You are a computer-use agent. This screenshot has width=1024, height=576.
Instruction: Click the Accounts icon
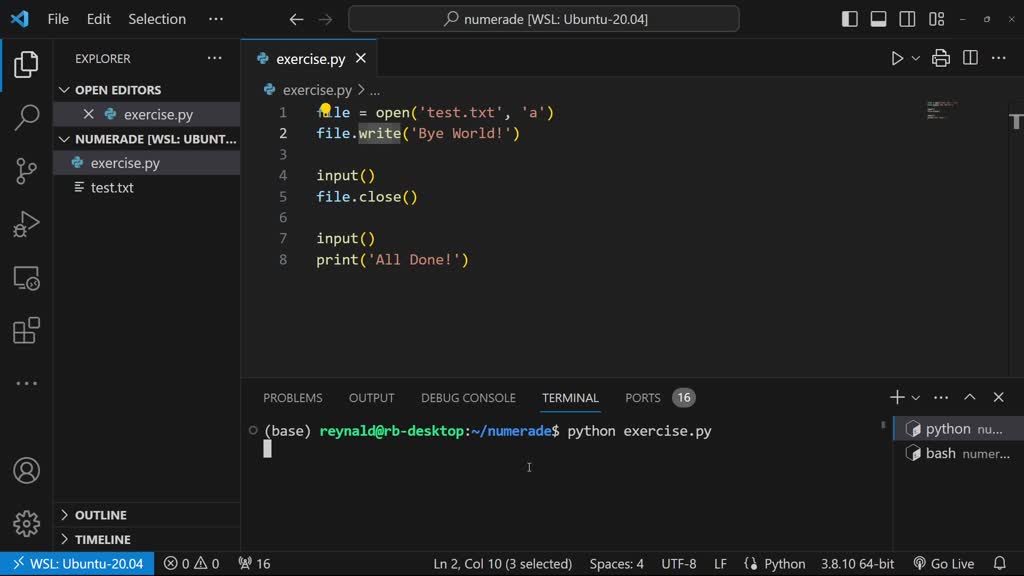[27, 470]
